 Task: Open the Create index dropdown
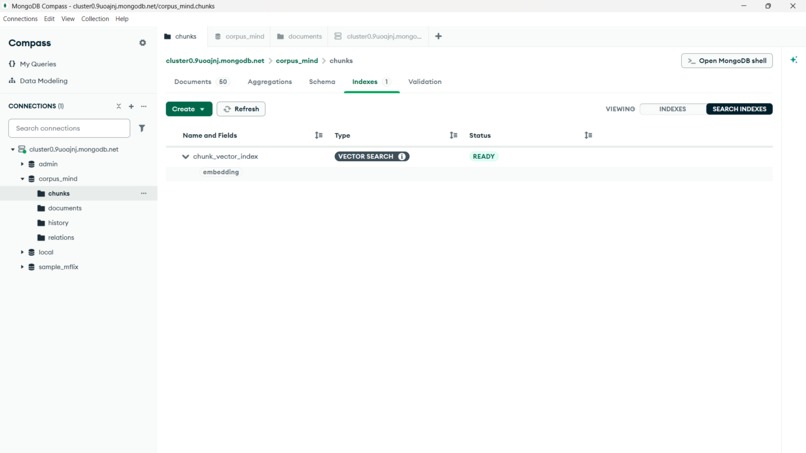[x=189, y=109]
